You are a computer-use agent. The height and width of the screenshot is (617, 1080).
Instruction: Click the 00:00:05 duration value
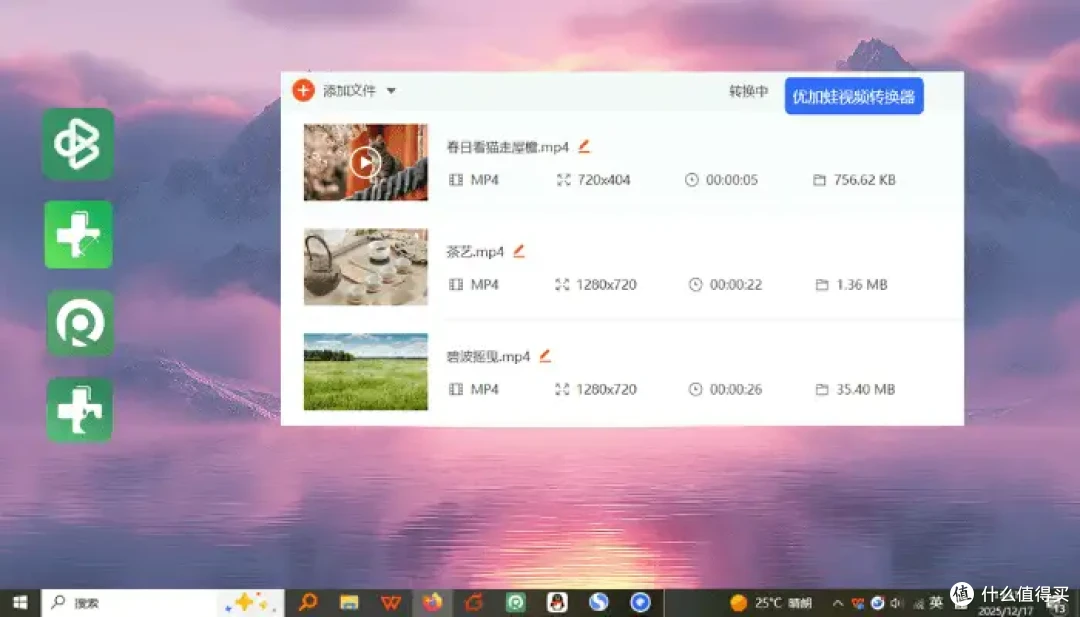pos(731,180)
